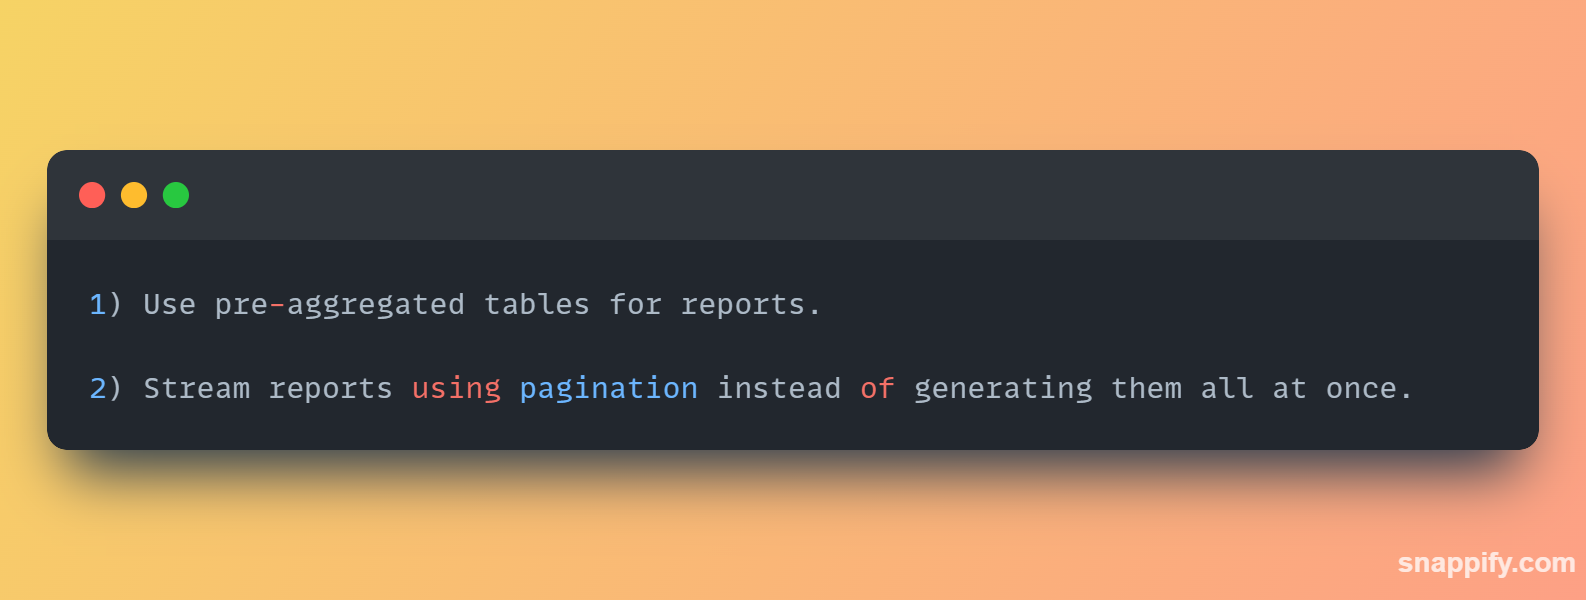
Task: Click the line number "1)"
Action: click(105, 304)
